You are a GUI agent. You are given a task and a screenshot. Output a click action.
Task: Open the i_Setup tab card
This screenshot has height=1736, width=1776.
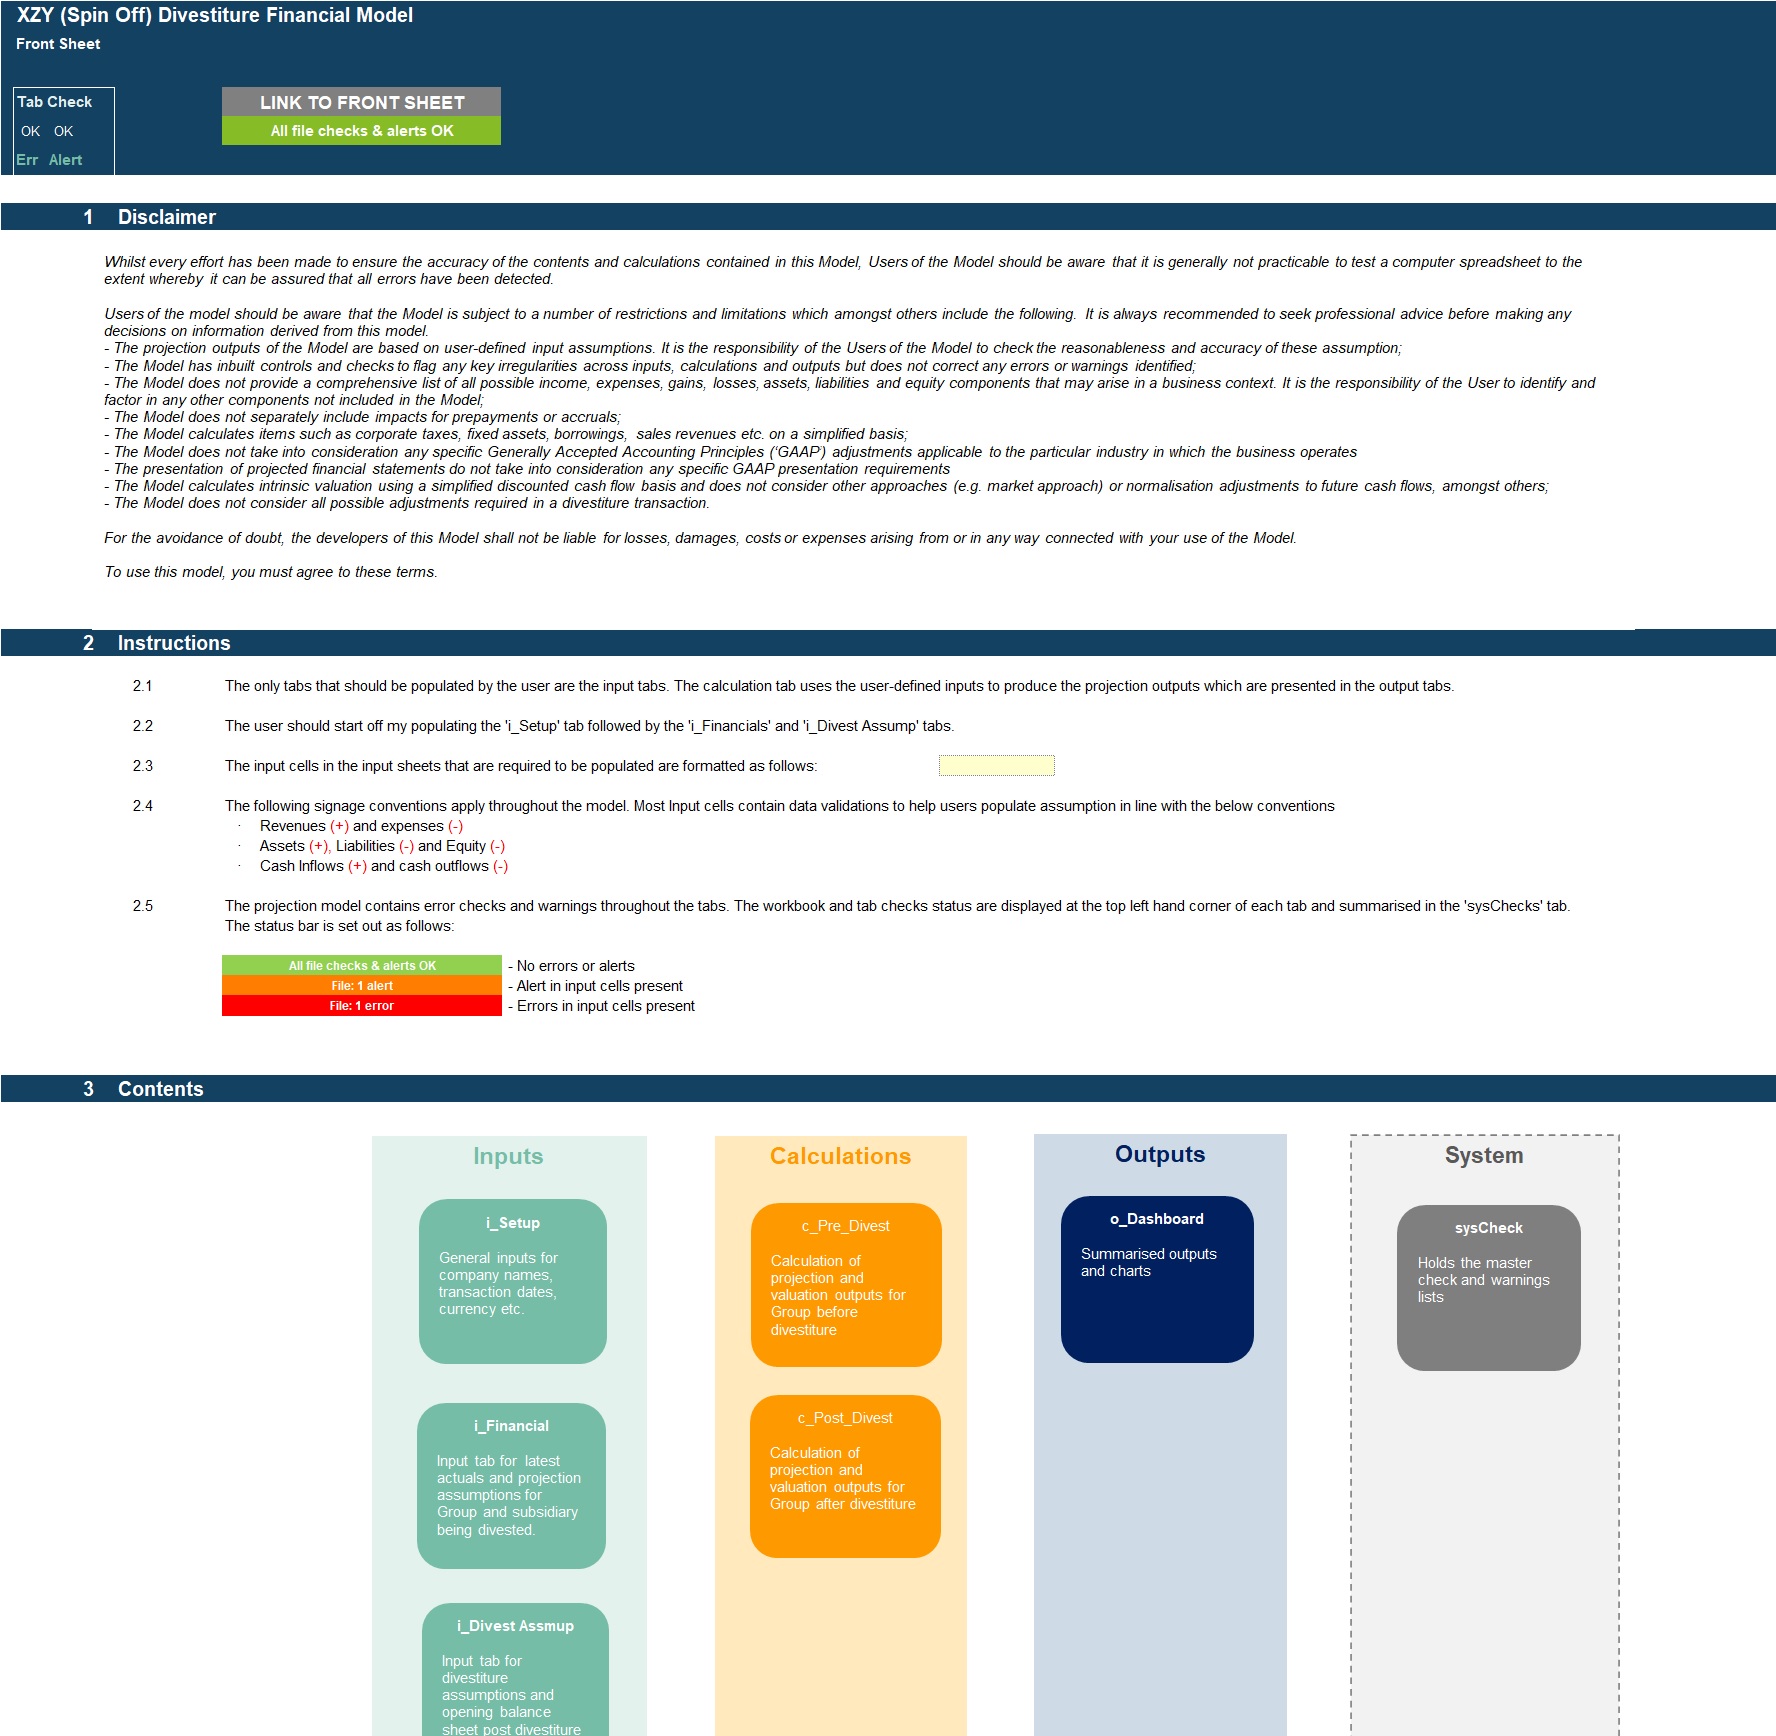[513, 1281]
